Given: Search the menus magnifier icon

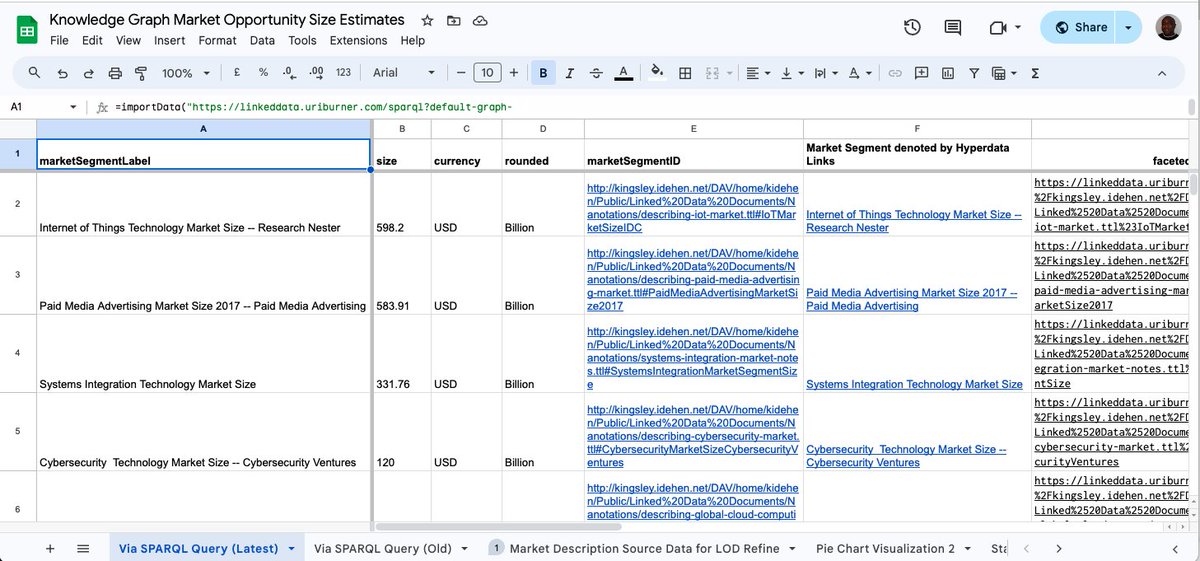Looking at the screenshot, I should point(35,73).
